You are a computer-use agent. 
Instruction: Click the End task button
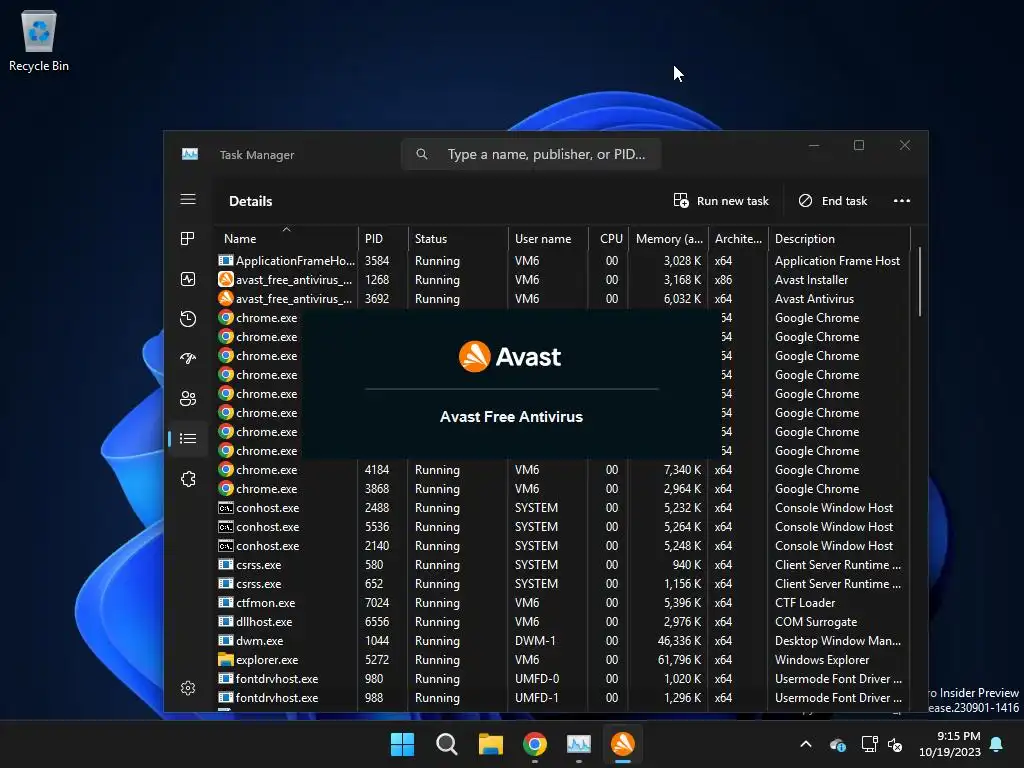coord(833,200)
